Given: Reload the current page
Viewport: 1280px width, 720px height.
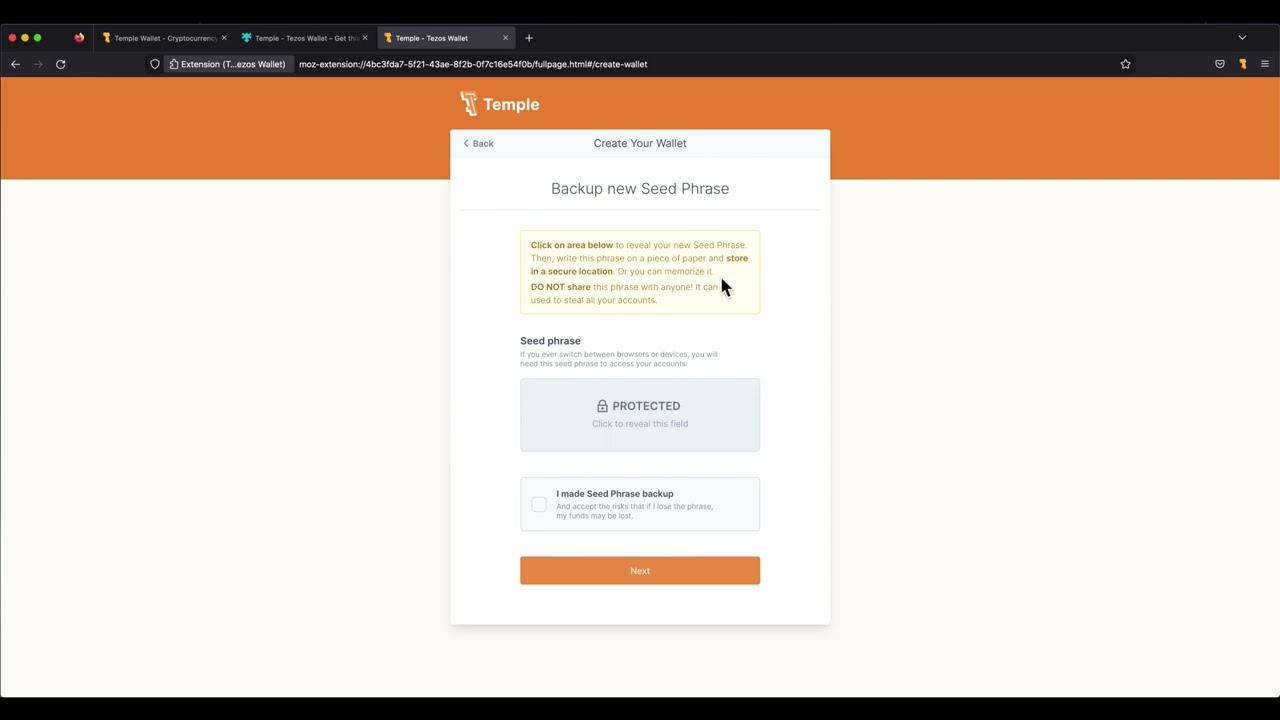Looking at the screenshot, I should coord(61,64).
